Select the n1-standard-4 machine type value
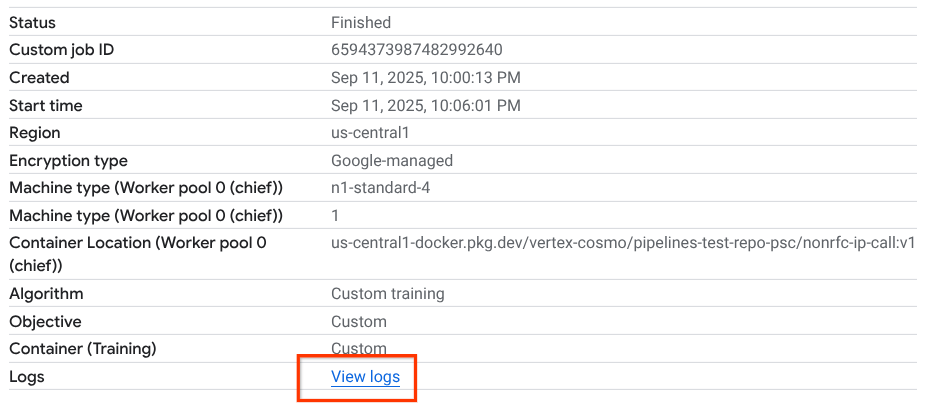The width and height of the screenshot is (944, 406). (x=381, y=188)
